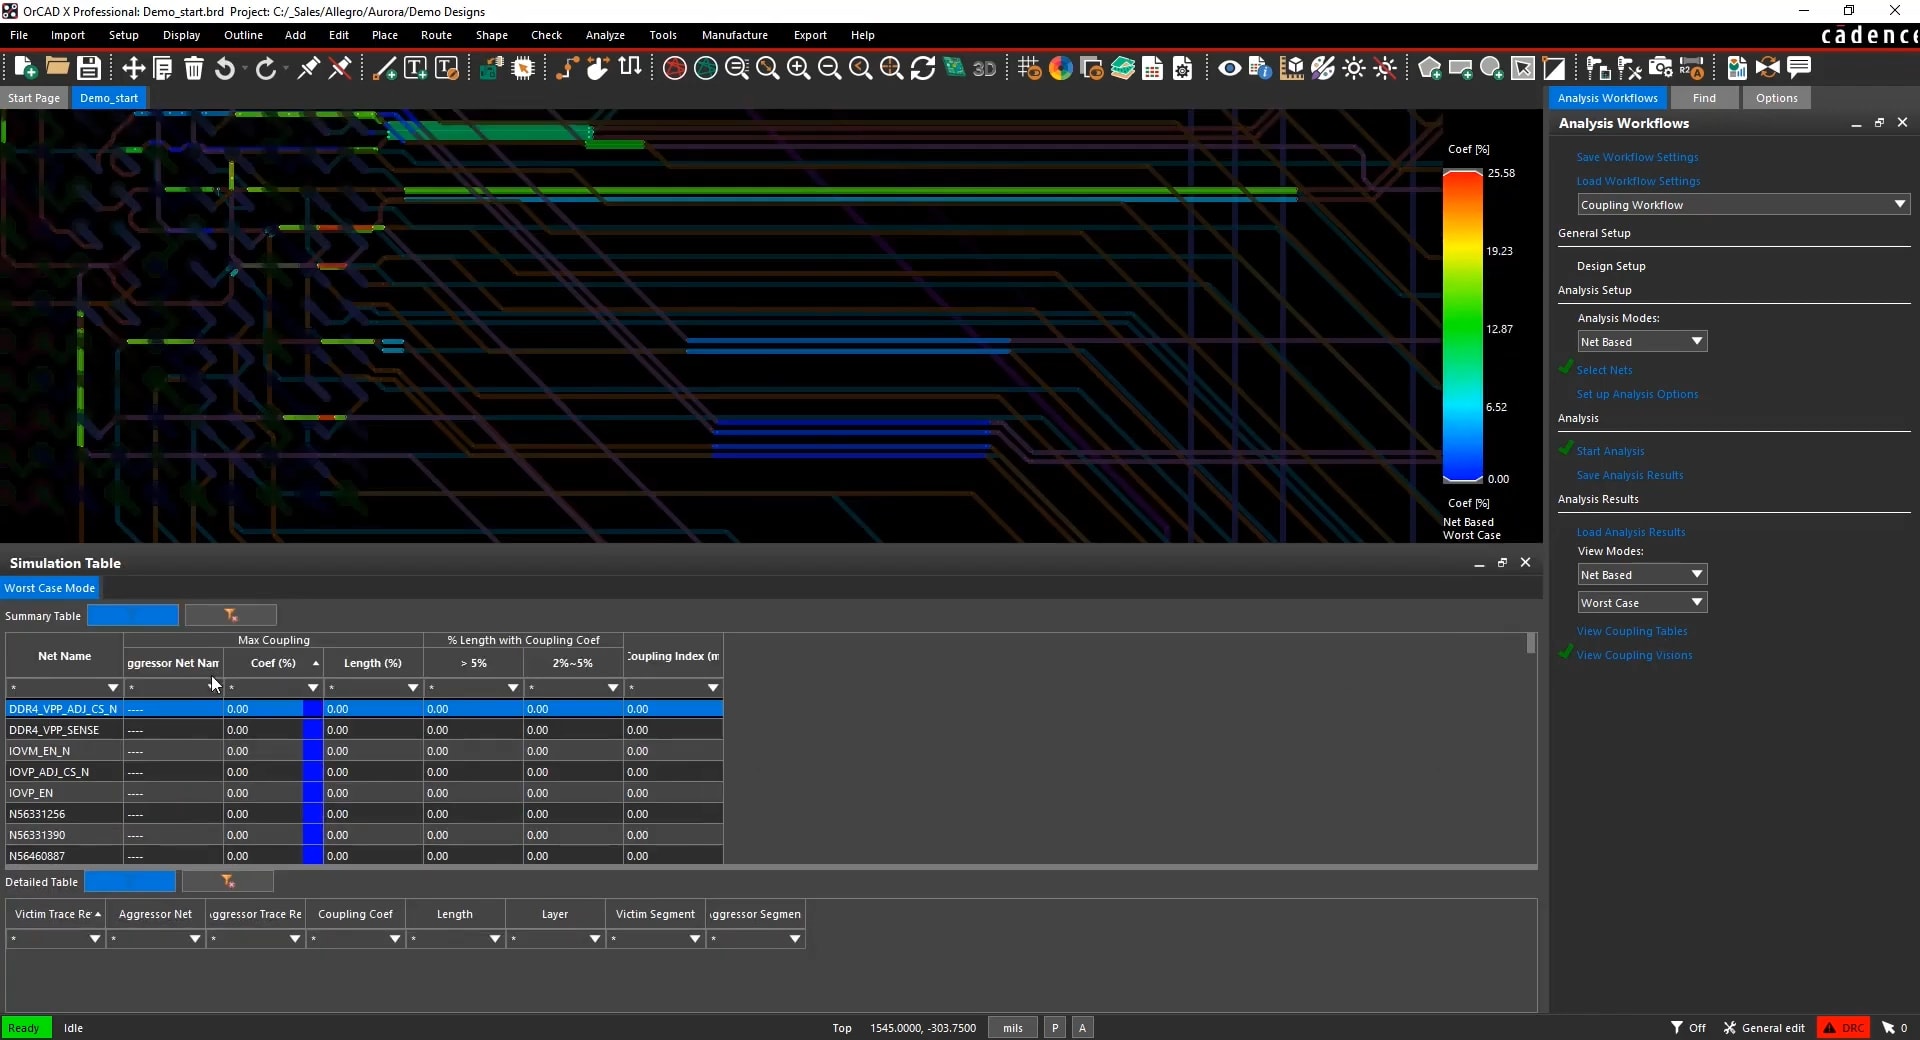The image size is (1920, 1040).
Task: Select the Route Connect tool
Action: (567, 68)
